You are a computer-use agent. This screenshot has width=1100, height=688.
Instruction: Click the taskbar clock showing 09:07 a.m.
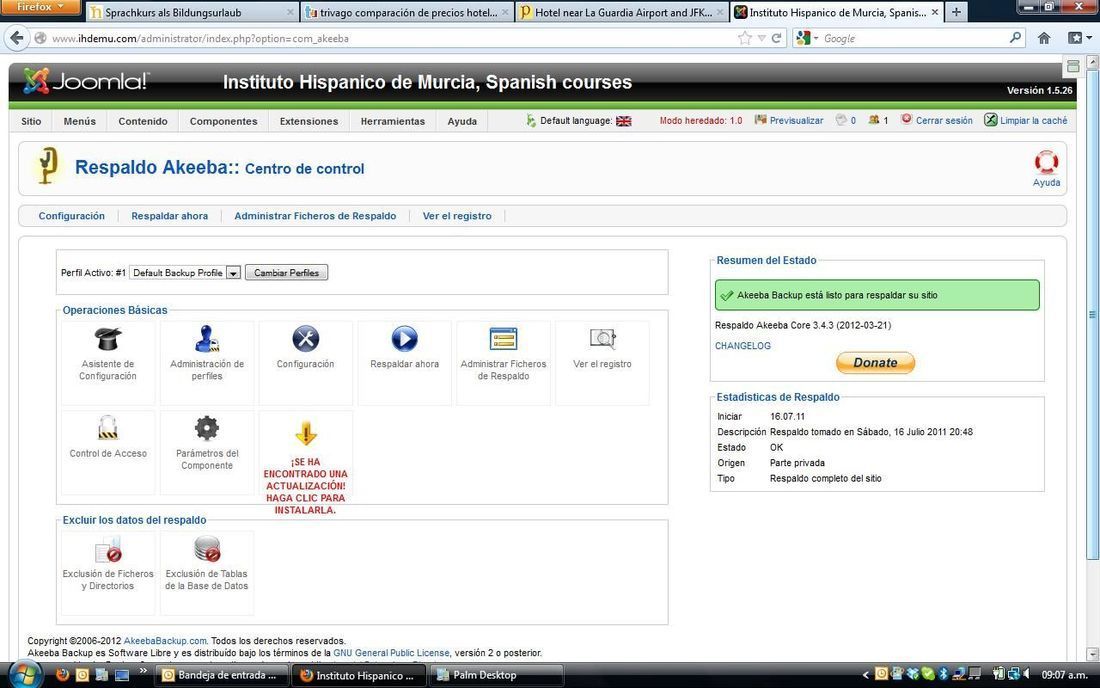click(x=1064, y=675)
